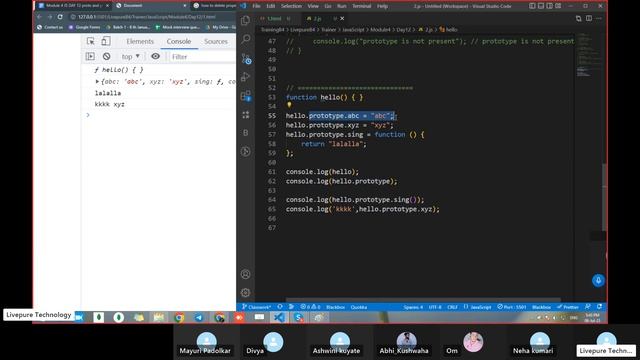This screenshot has height=360, width=640.
Task: Reload the page in Chrome
Action: 60,17
